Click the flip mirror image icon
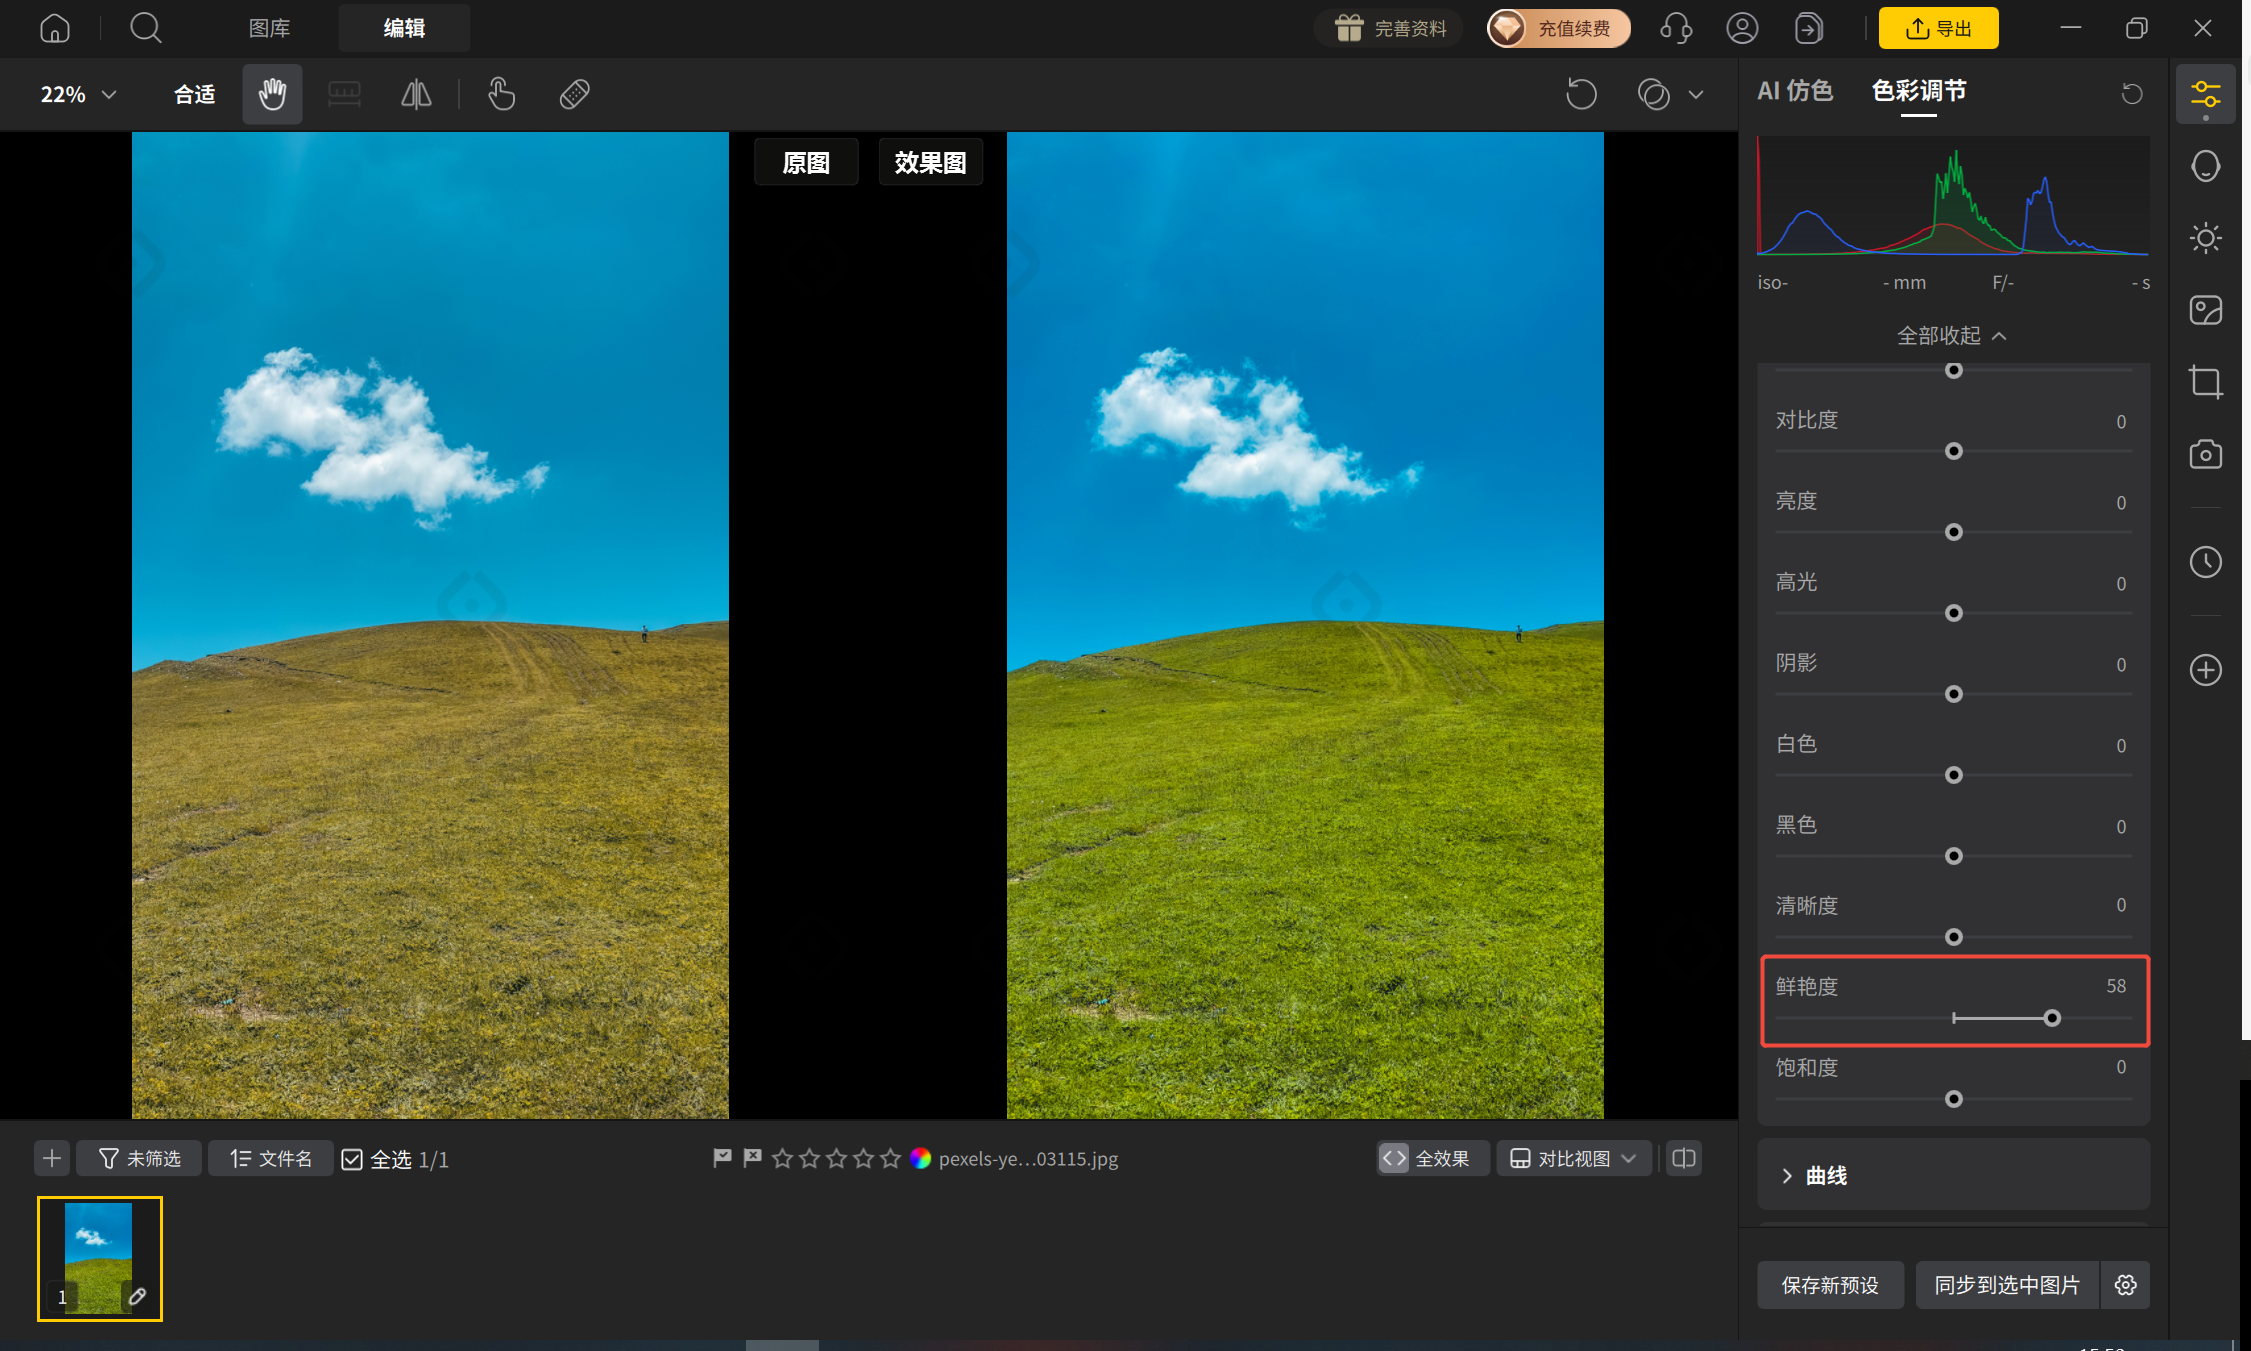2251x1351 pixels. [x=416, y=94]
